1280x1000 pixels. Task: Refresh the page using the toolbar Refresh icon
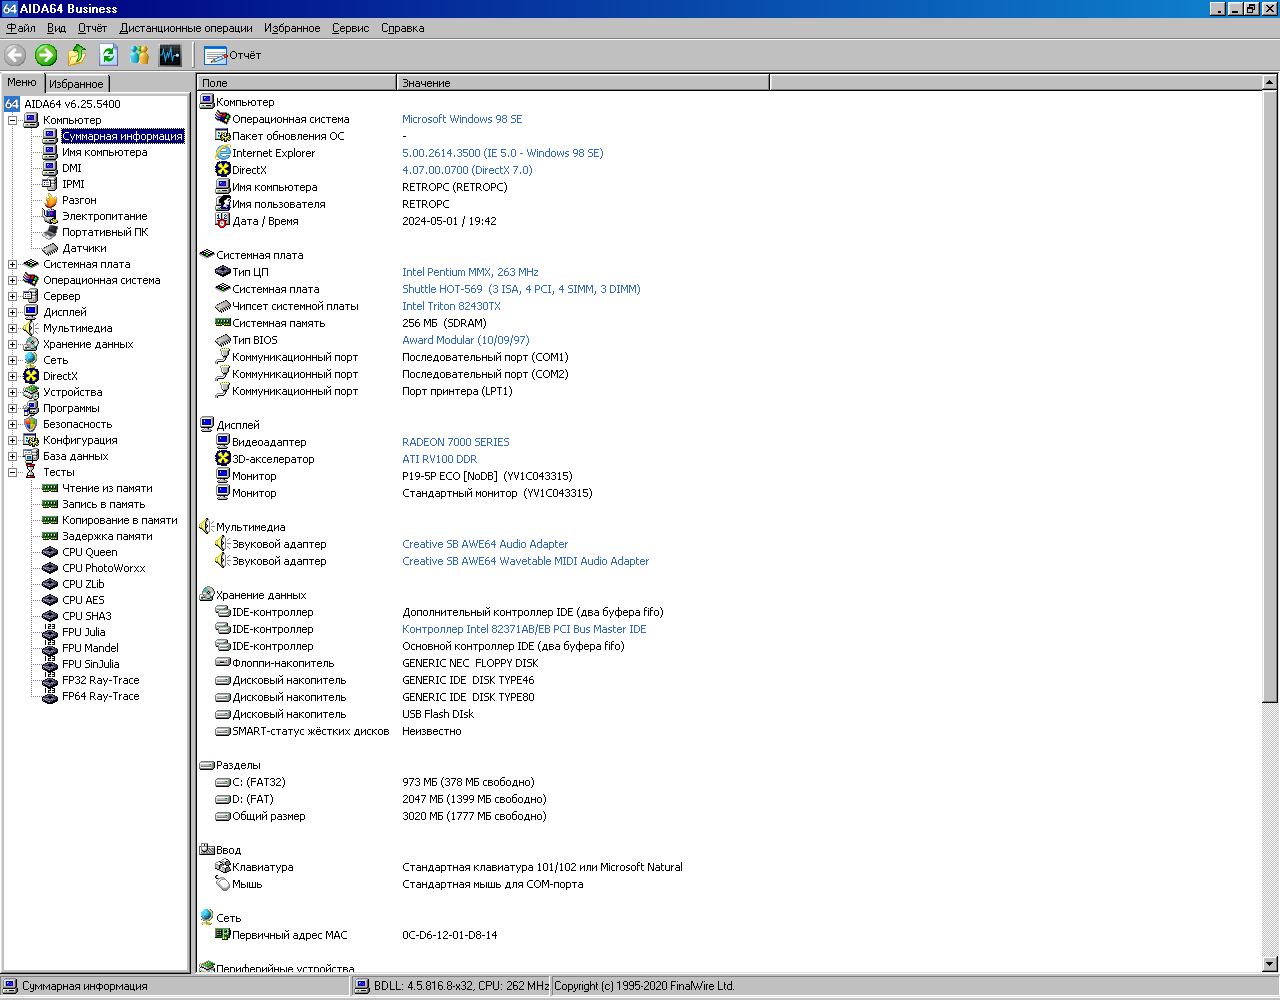click(108, 55)
